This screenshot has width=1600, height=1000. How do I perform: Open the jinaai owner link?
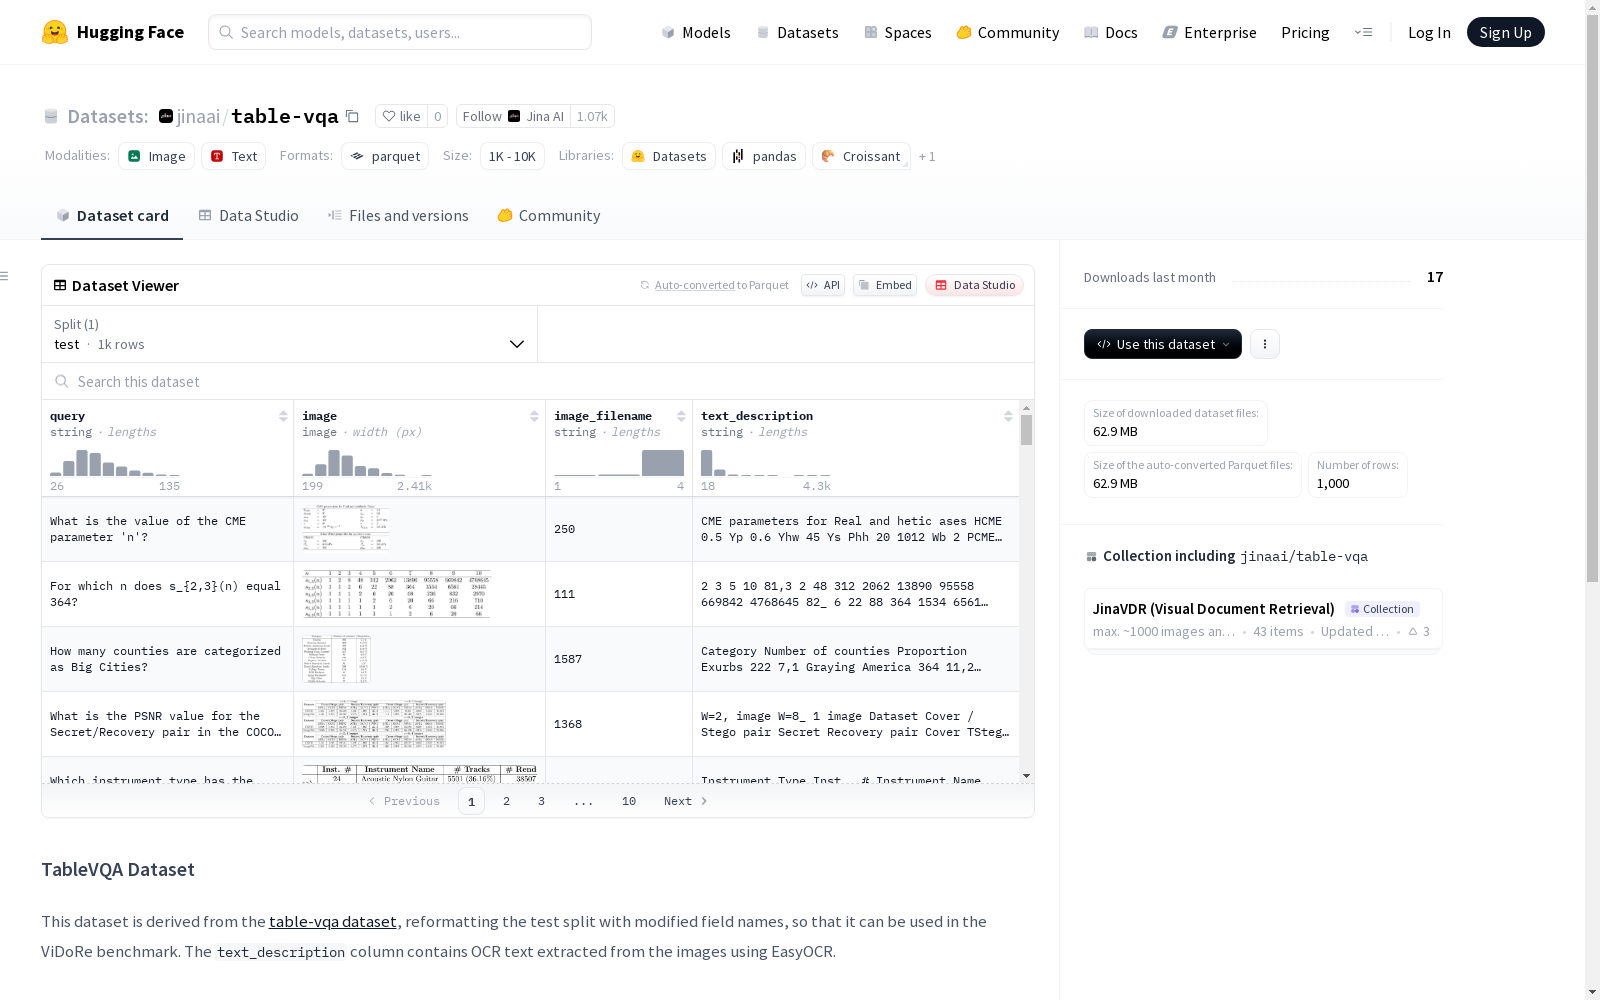pos(198,116)
